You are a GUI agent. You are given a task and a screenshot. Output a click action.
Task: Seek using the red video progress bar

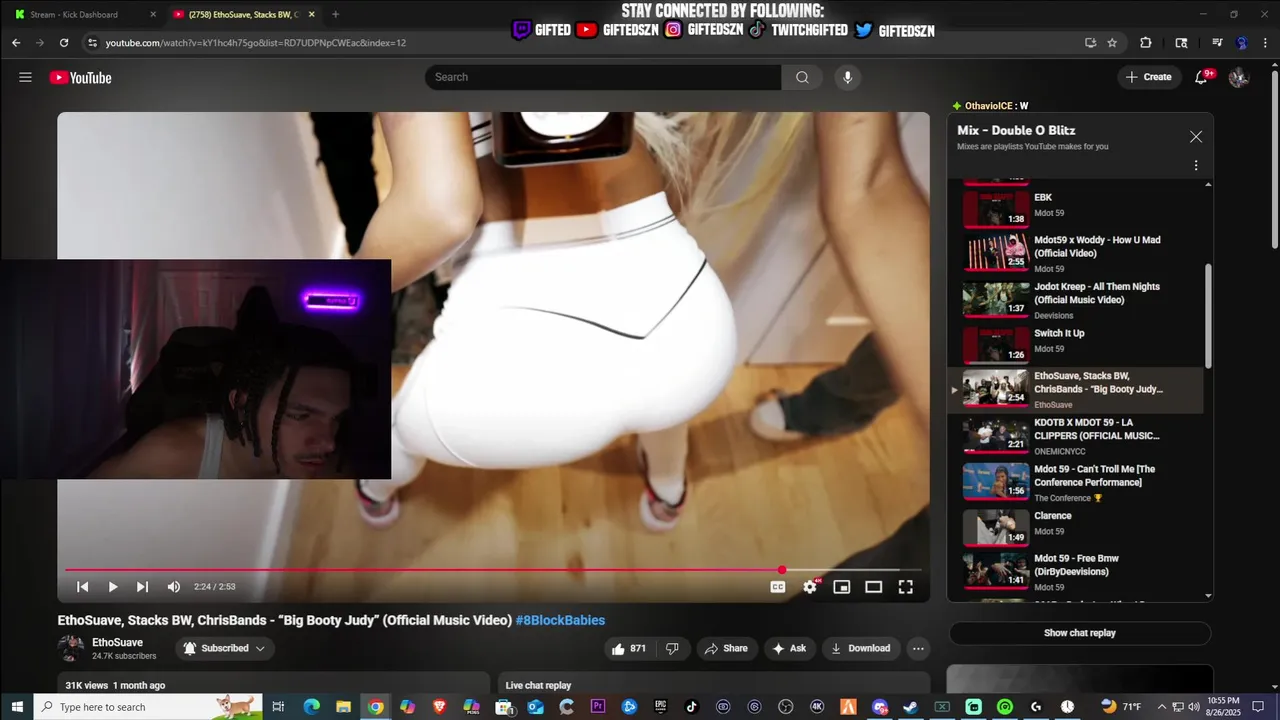click(493, 570)
